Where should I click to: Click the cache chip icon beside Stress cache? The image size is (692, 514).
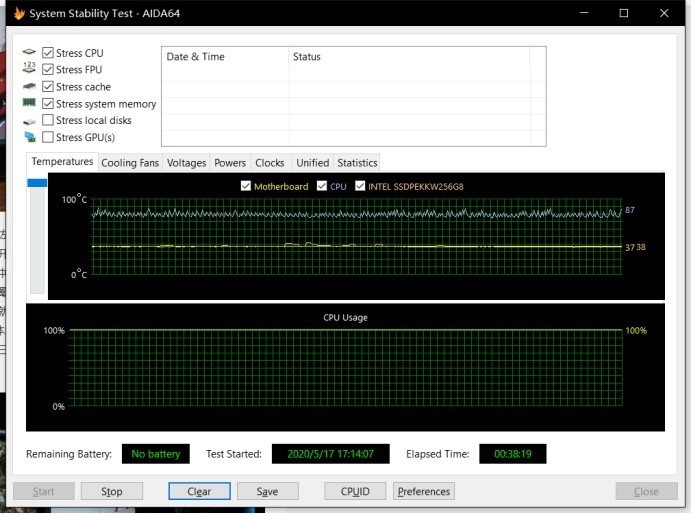[29, 86]
